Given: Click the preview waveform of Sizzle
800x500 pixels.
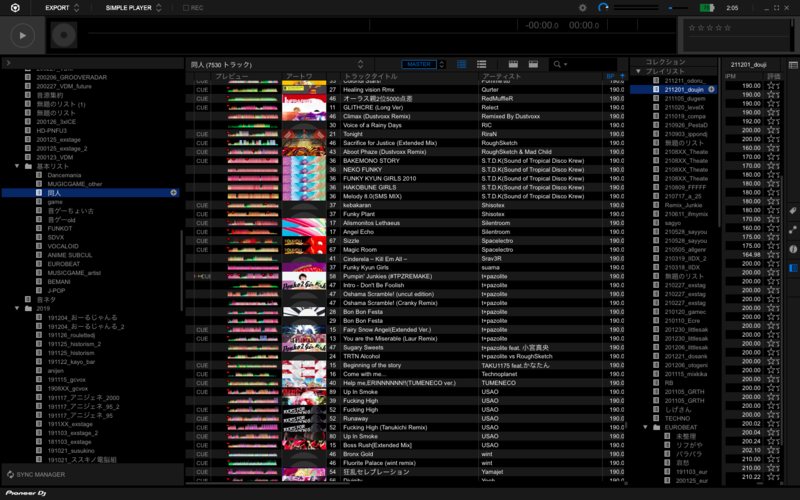Looking at the screenshot, I should pos(253,241).
